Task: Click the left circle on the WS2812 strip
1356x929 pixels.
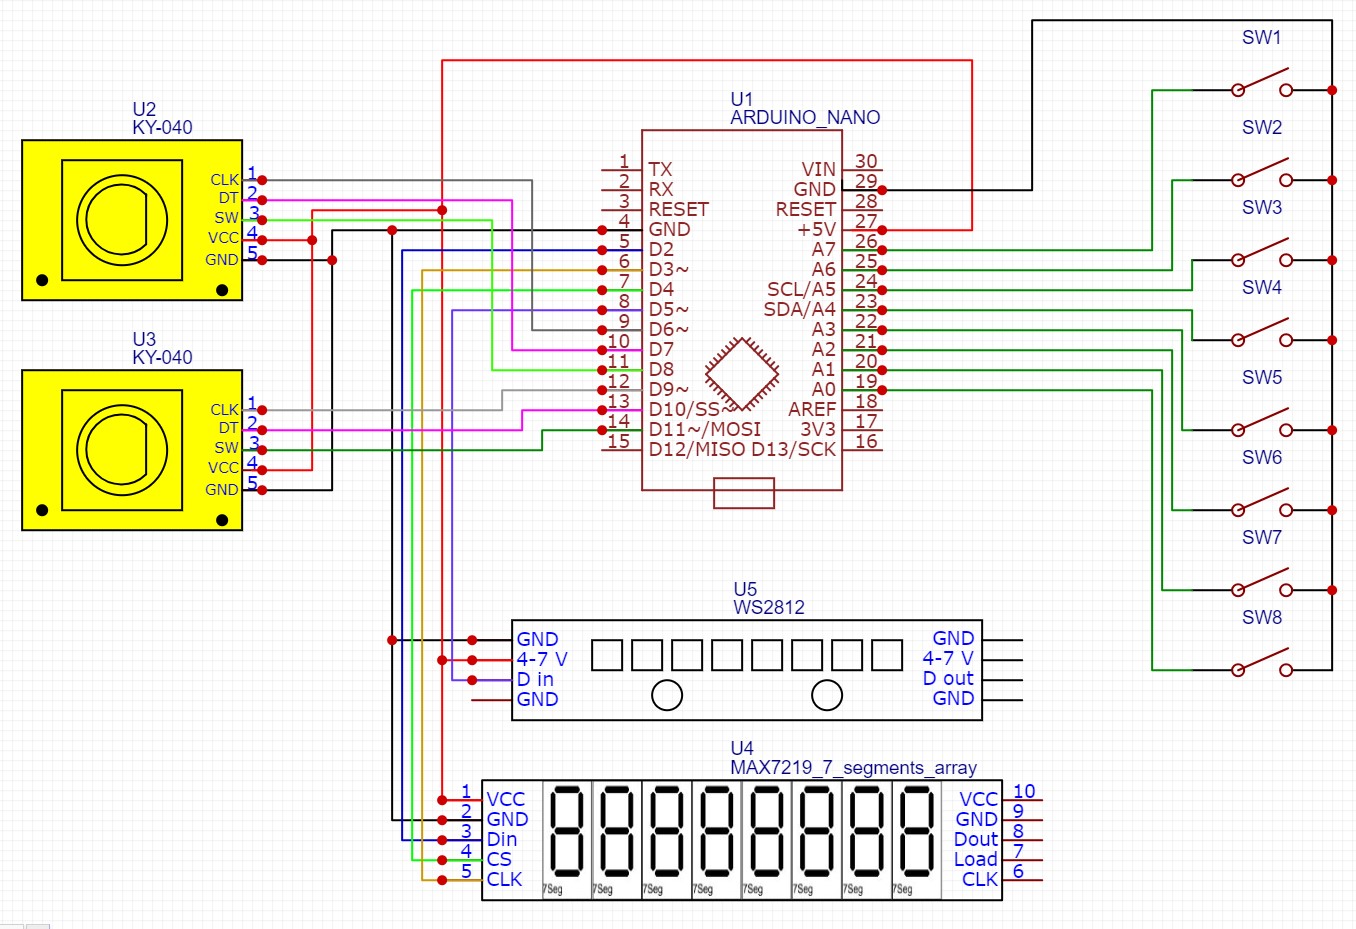Action: [667, 695]
